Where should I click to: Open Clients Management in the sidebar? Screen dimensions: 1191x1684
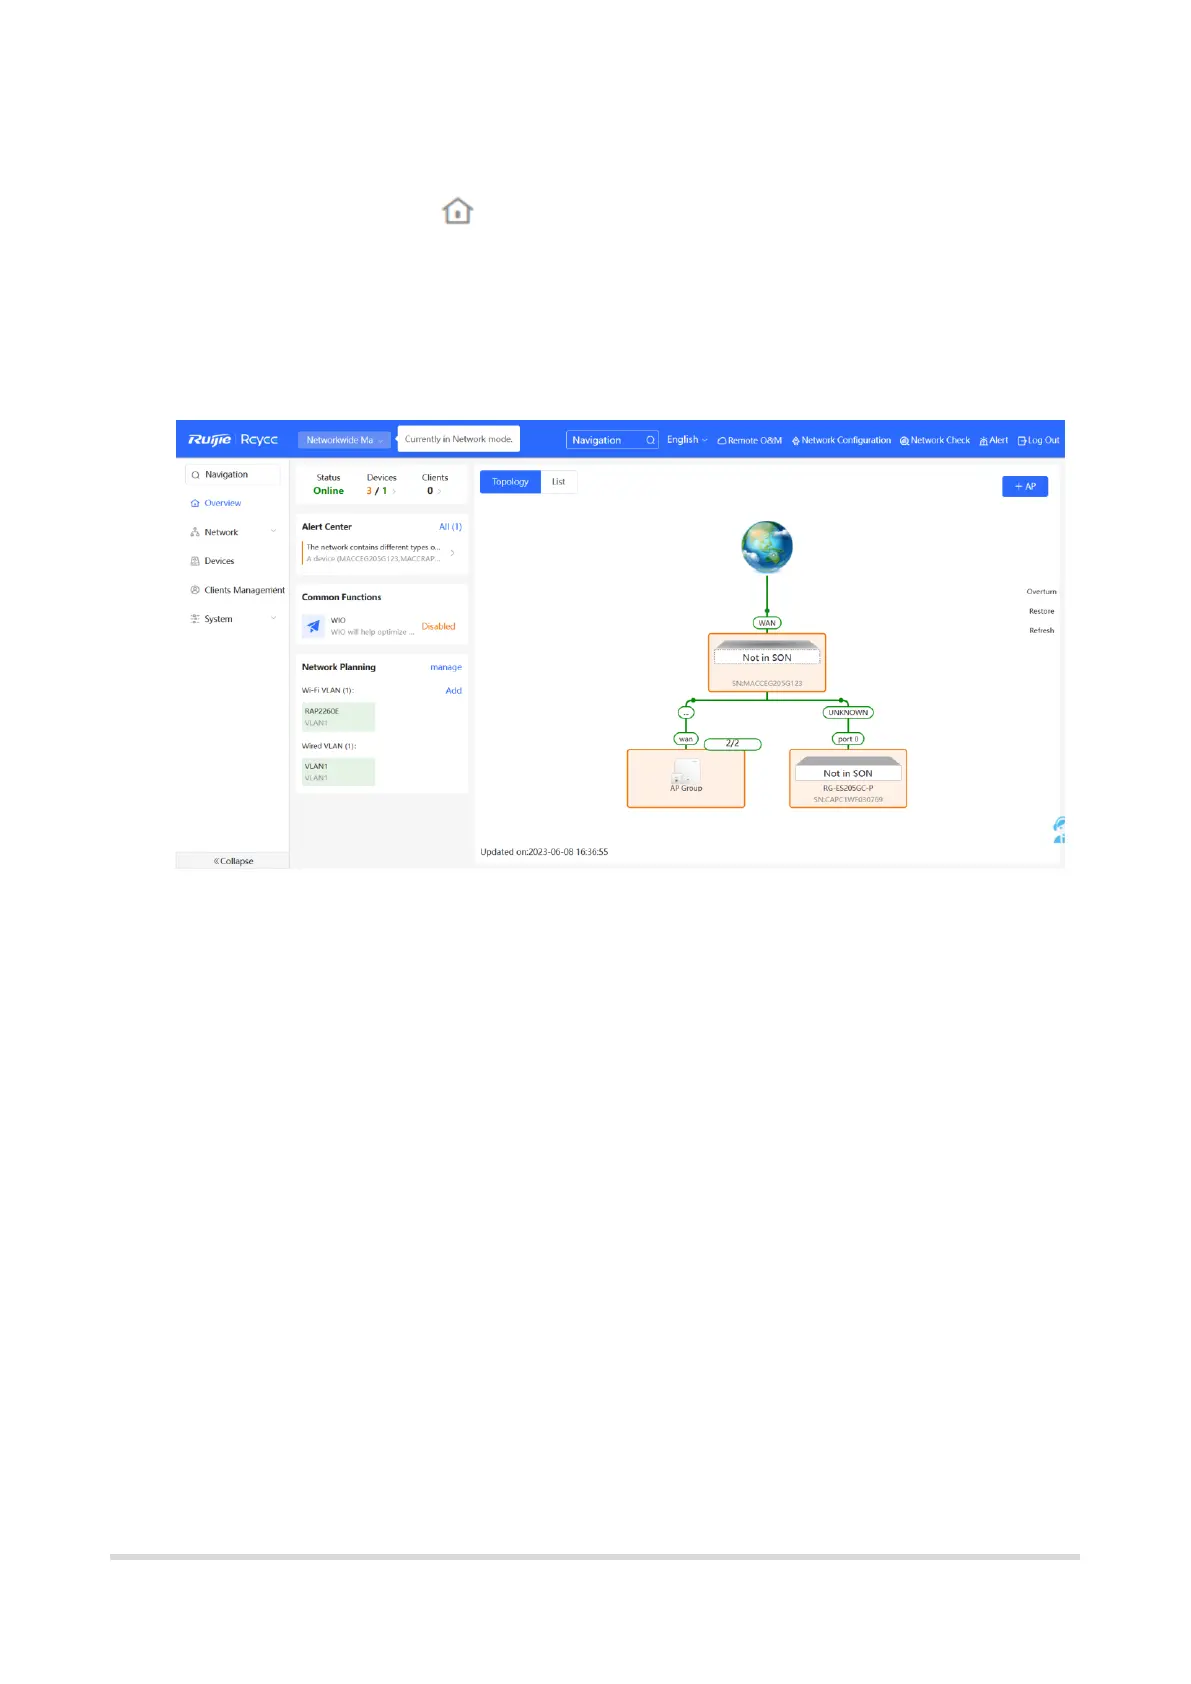point(244,590)
